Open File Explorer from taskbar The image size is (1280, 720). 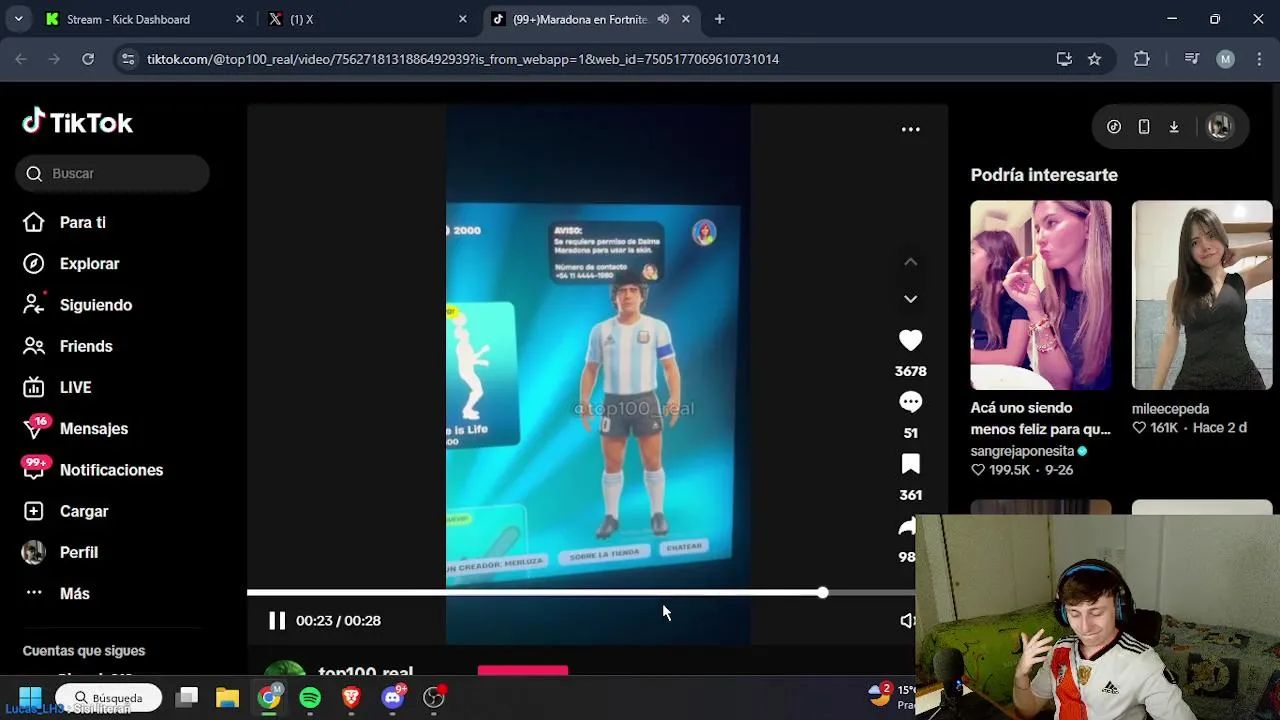[x=227, y=697]
